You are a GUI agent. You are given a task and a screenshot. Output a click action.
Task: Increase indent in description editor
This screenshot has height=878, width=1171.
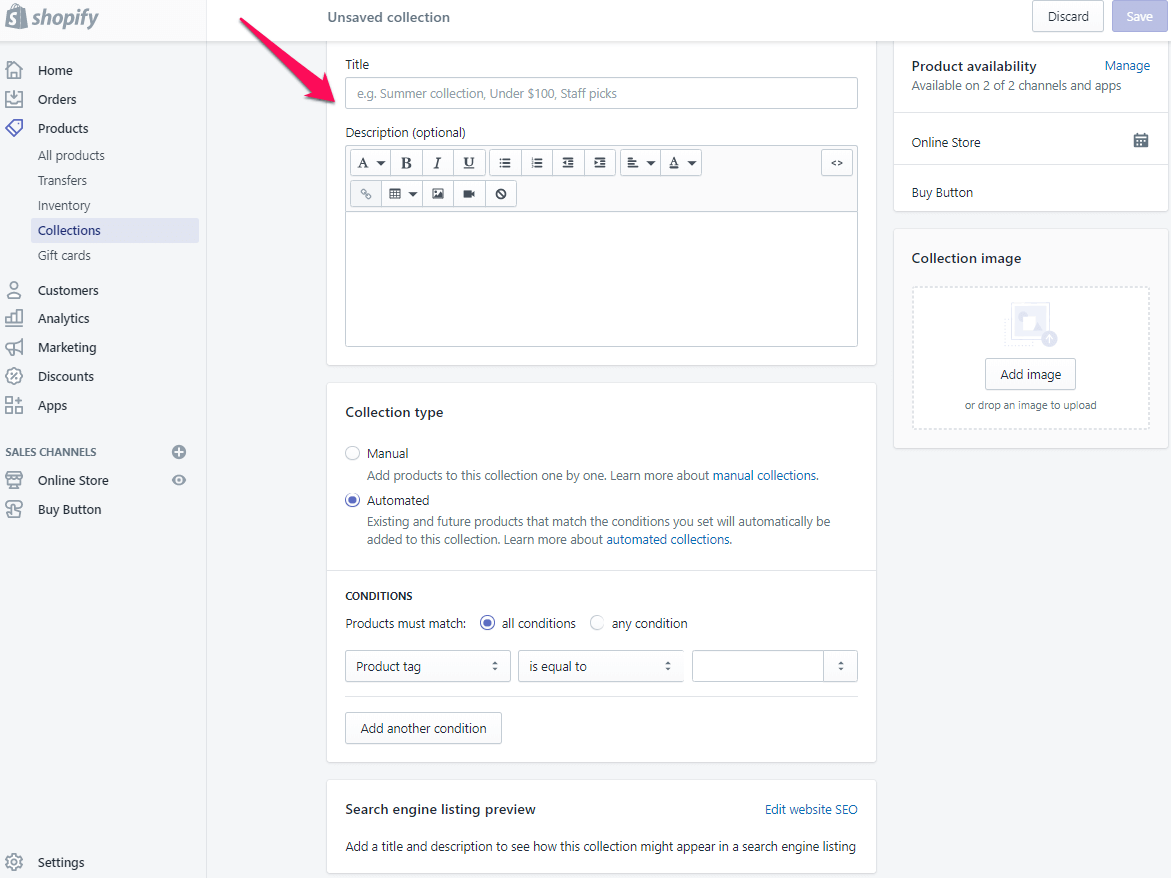(x=599, y=163)
